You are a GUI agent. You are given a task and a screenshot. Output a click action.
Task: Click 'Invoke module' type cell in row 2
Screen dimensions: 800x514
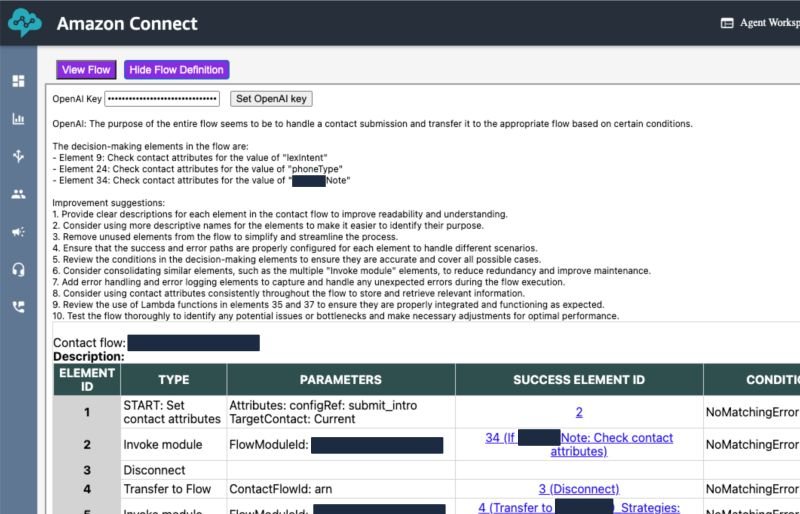pos(173,445)
